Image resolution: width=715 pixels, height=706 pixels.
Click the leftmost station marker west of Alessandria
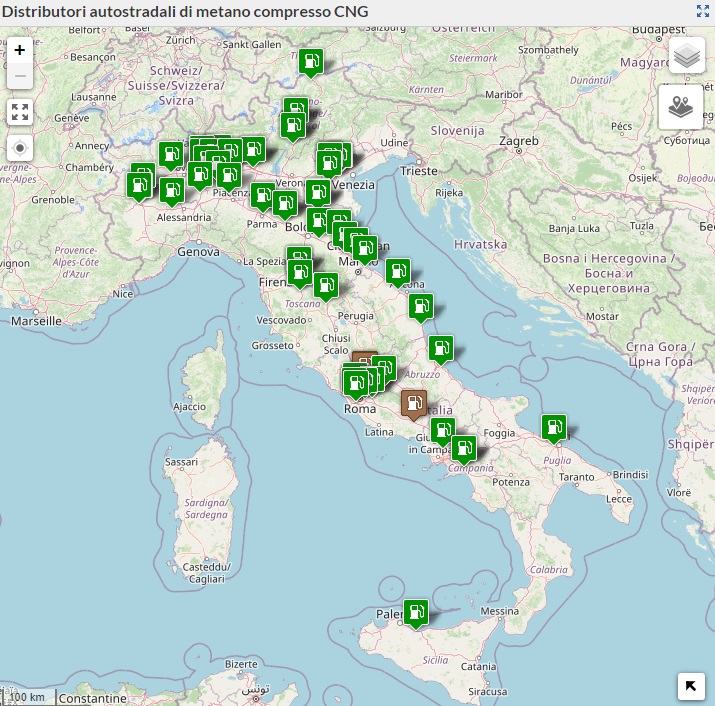pos(139,187)
